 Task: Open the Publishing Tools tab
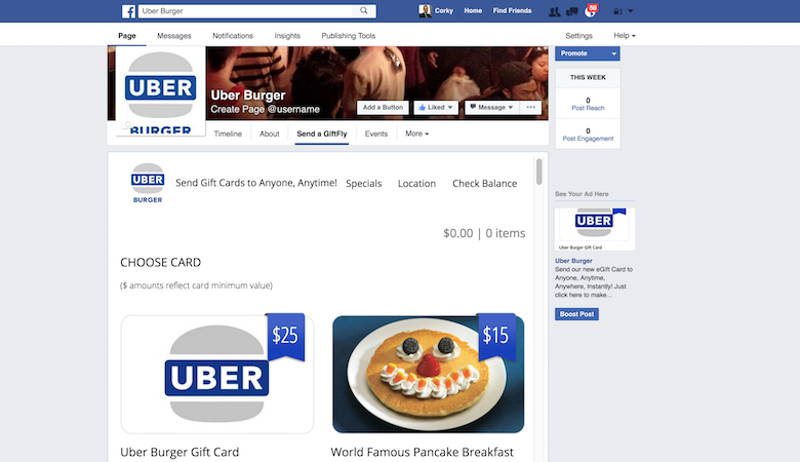click(348, 36)
